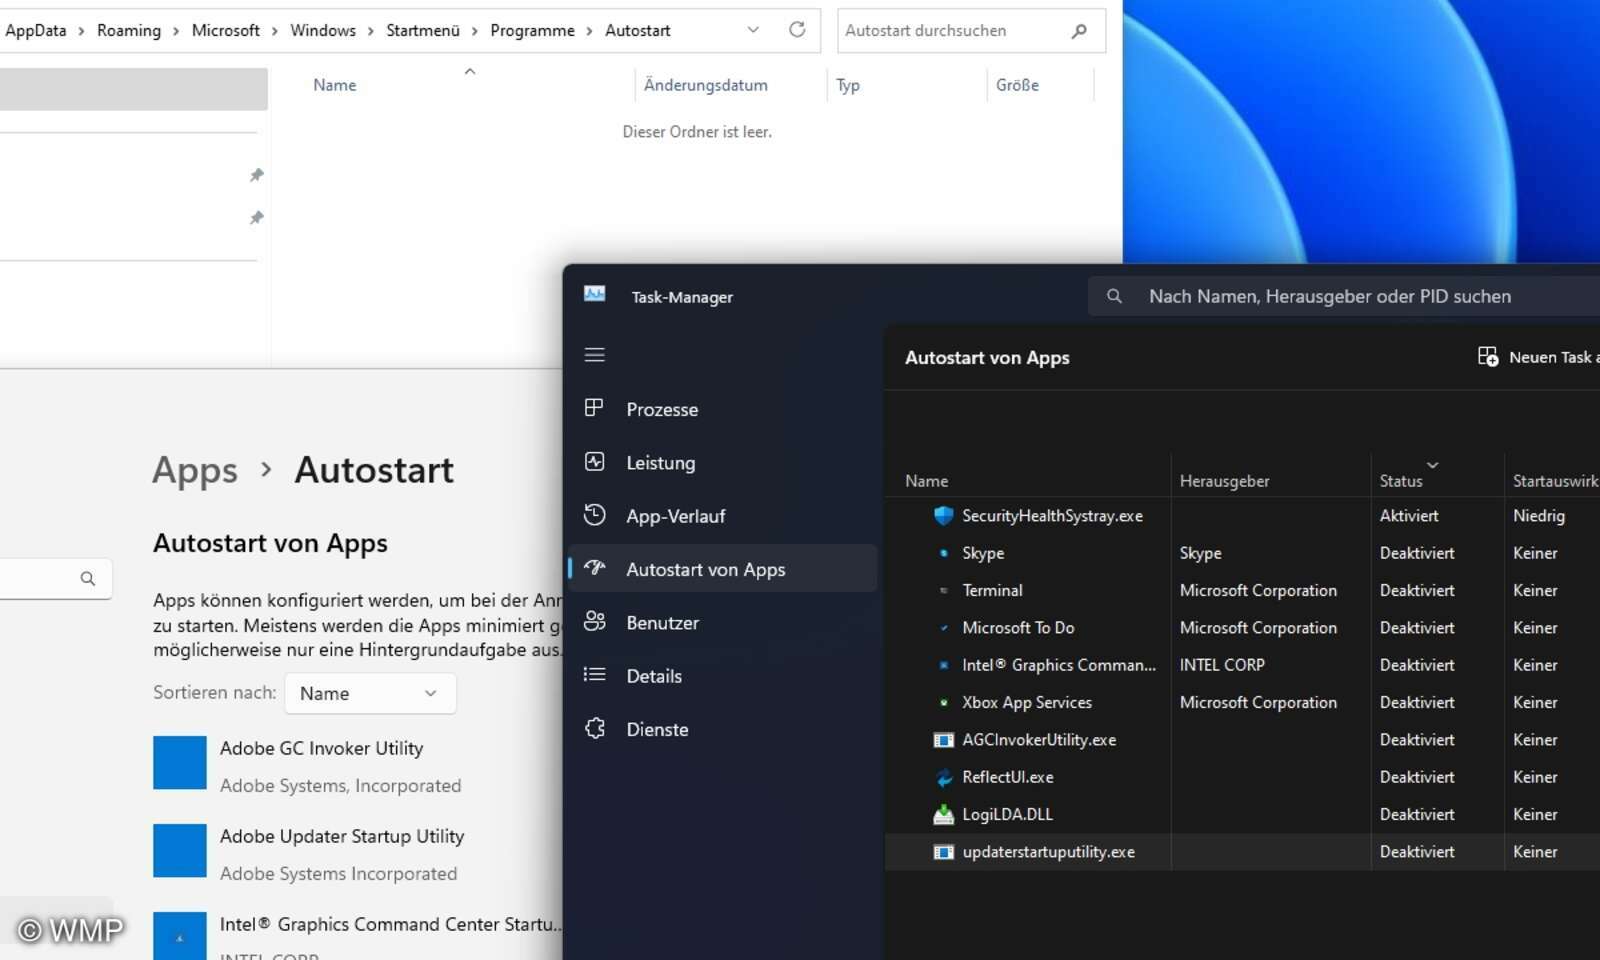The image size is (1600, 960).
Task: Open App-Verlauf from the Task Manager sidebar
Action: click(594, 516)
